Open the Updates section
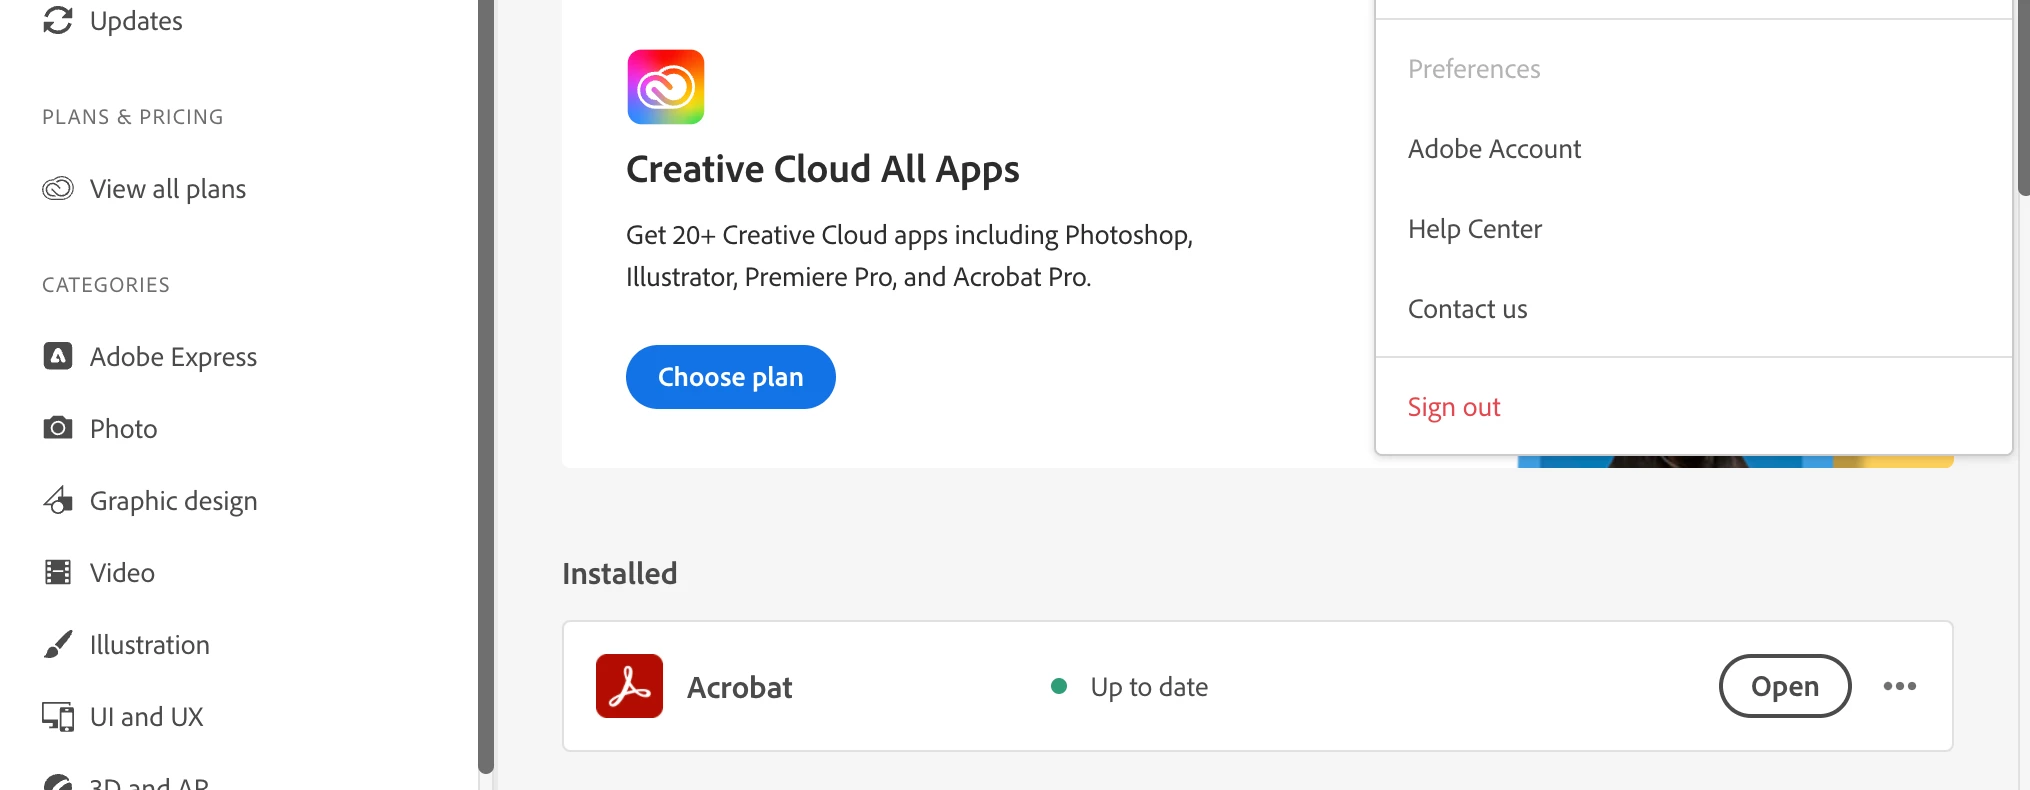 112,20
